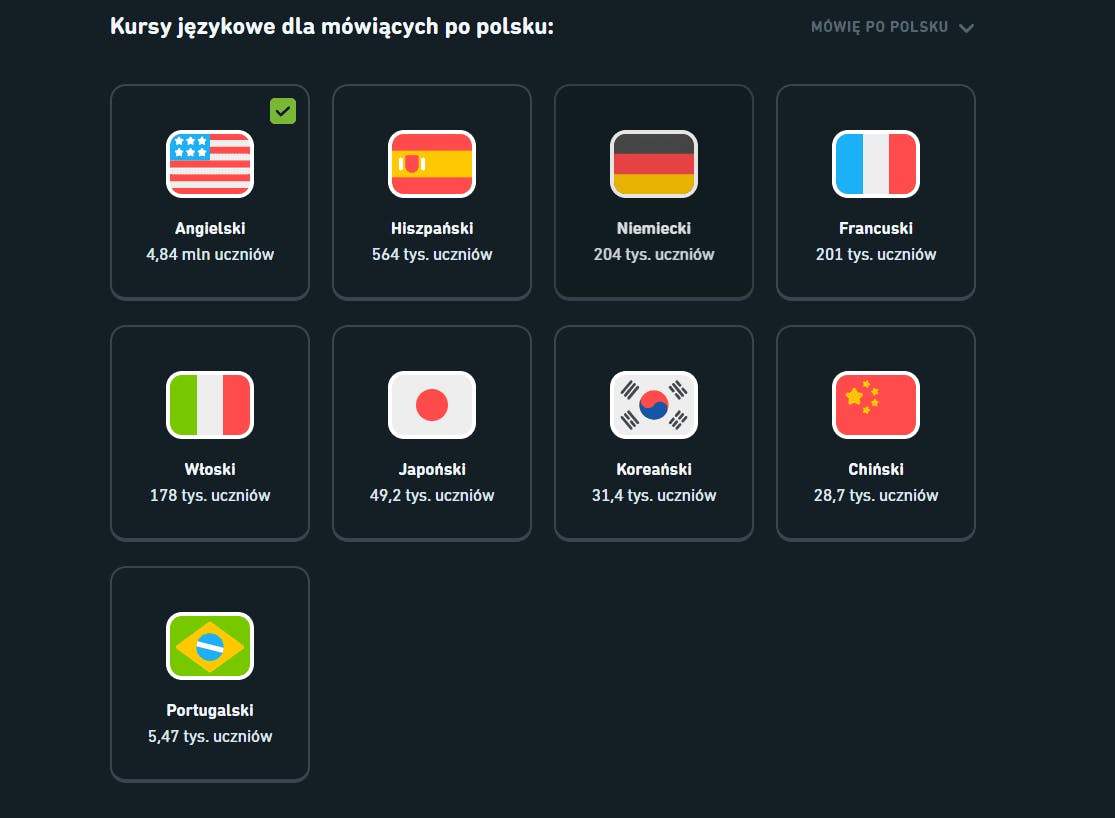
Task: Click the Francuski course label
Action: [876, 228]
